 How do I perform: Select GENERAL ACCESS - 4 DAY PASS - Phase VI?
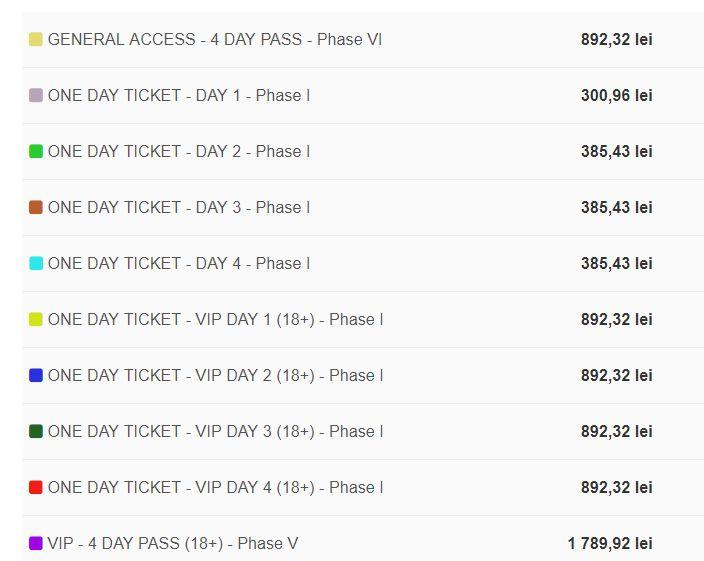[214, 40]
